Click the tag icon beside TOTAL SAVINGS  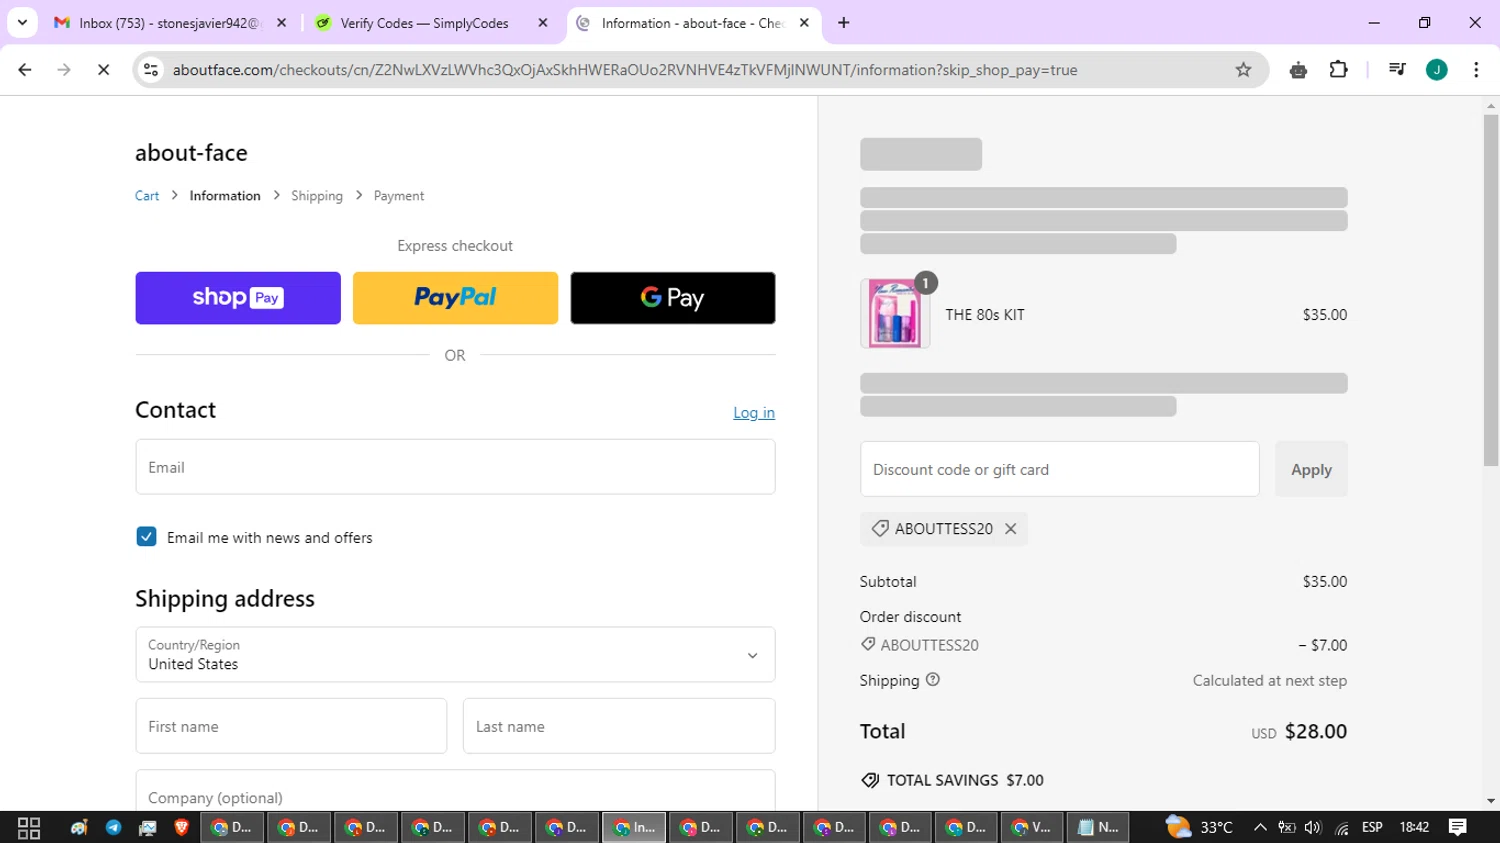point(870,780)
